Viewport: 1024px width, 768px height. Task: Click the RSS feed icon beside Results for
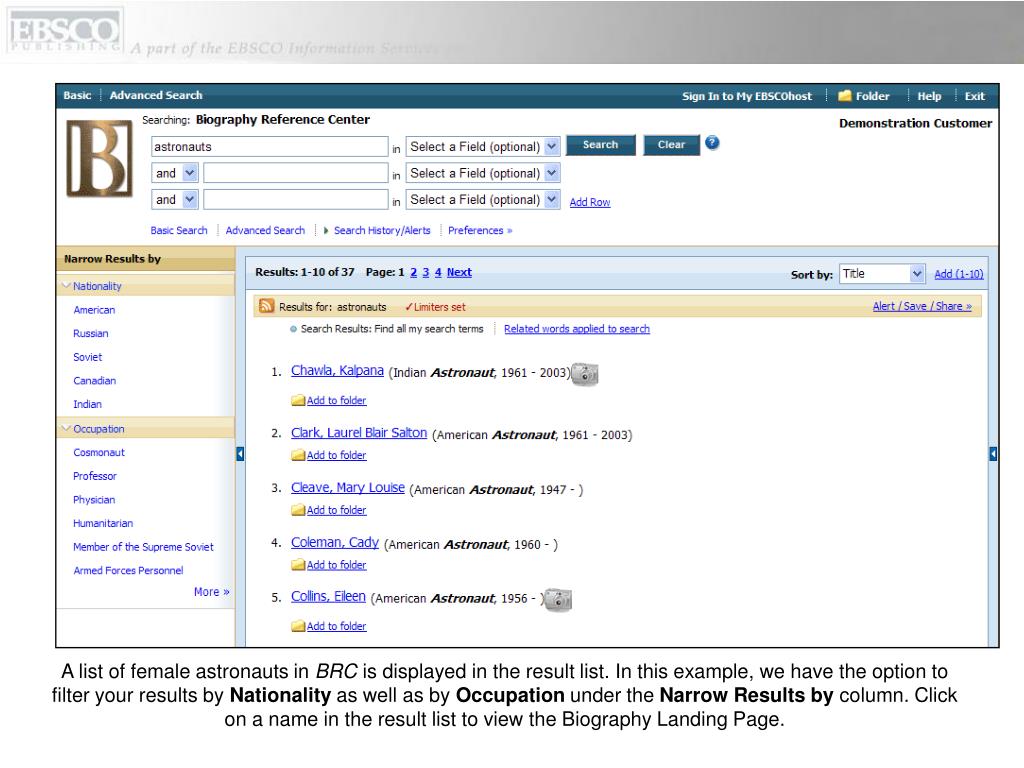[x=266, y=306]
